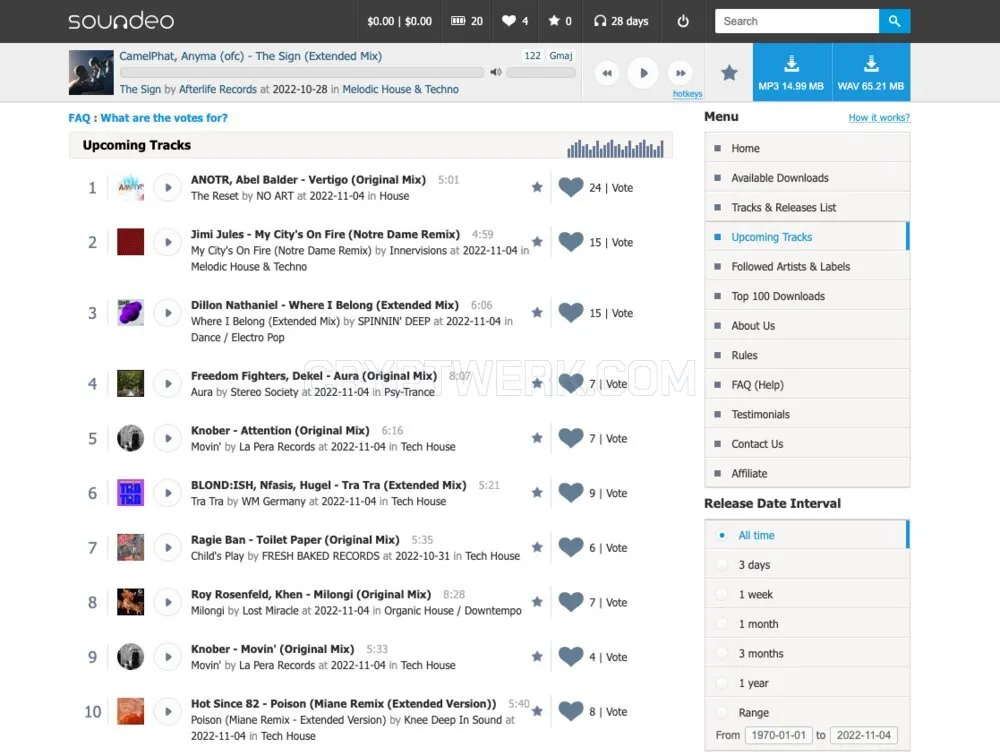Download the WAV 65.21 MB file

(871, 72)
